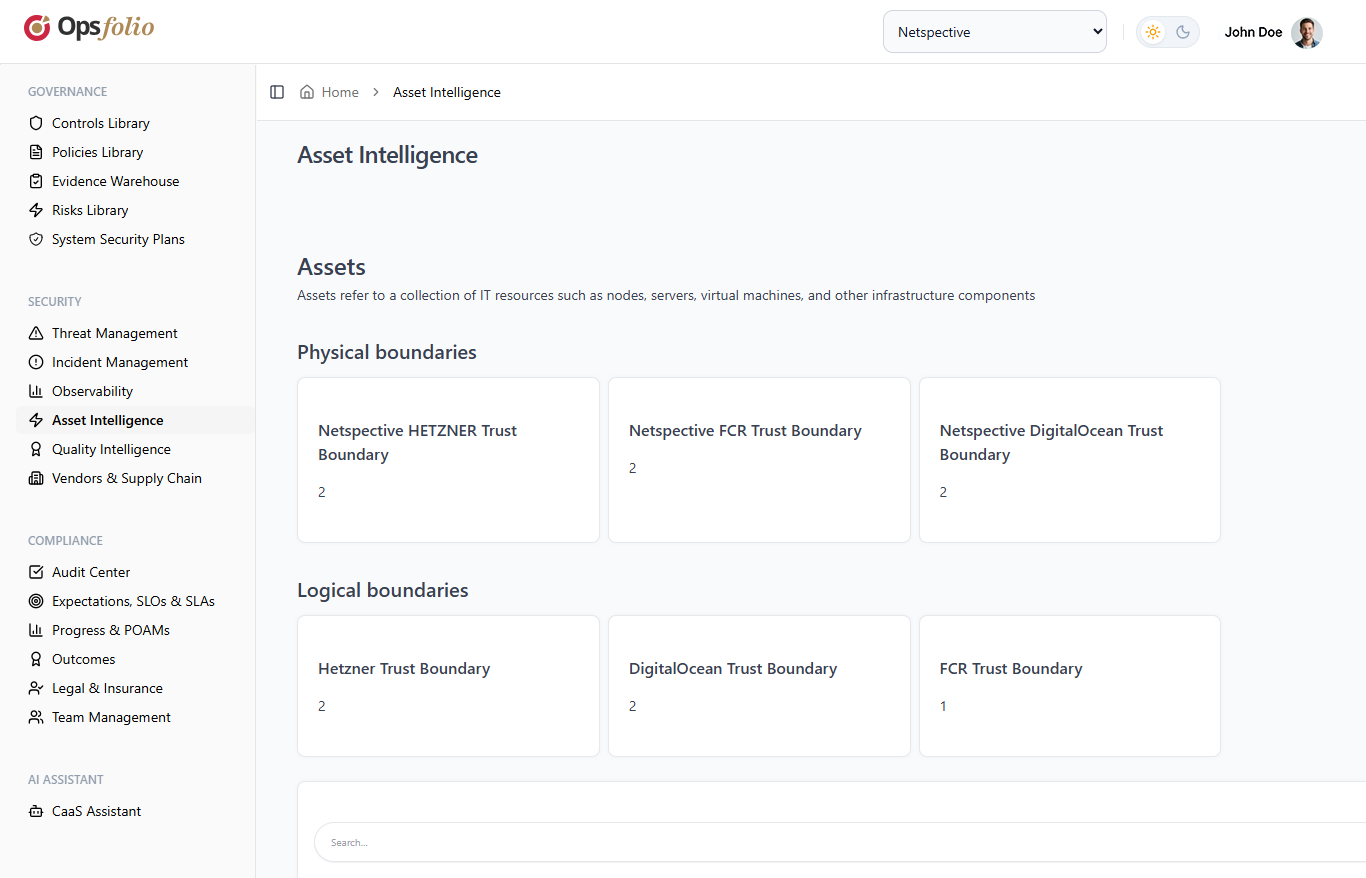Click the Policies Library document icon

pos(36,152)
